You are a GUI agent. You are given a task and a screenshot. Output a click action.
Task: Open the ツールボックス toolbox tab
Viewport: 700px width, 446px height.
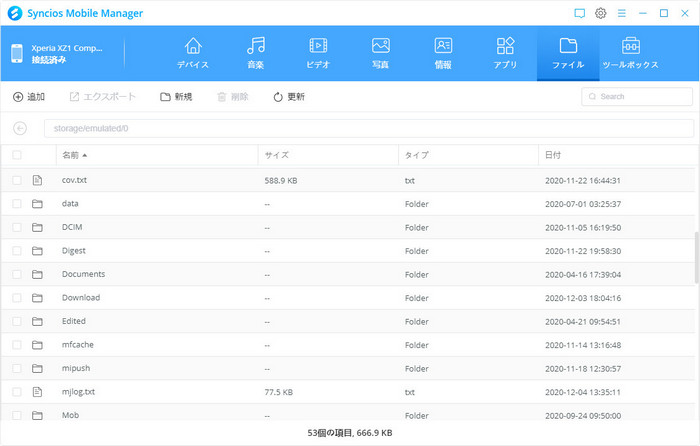tap(630, 53)
